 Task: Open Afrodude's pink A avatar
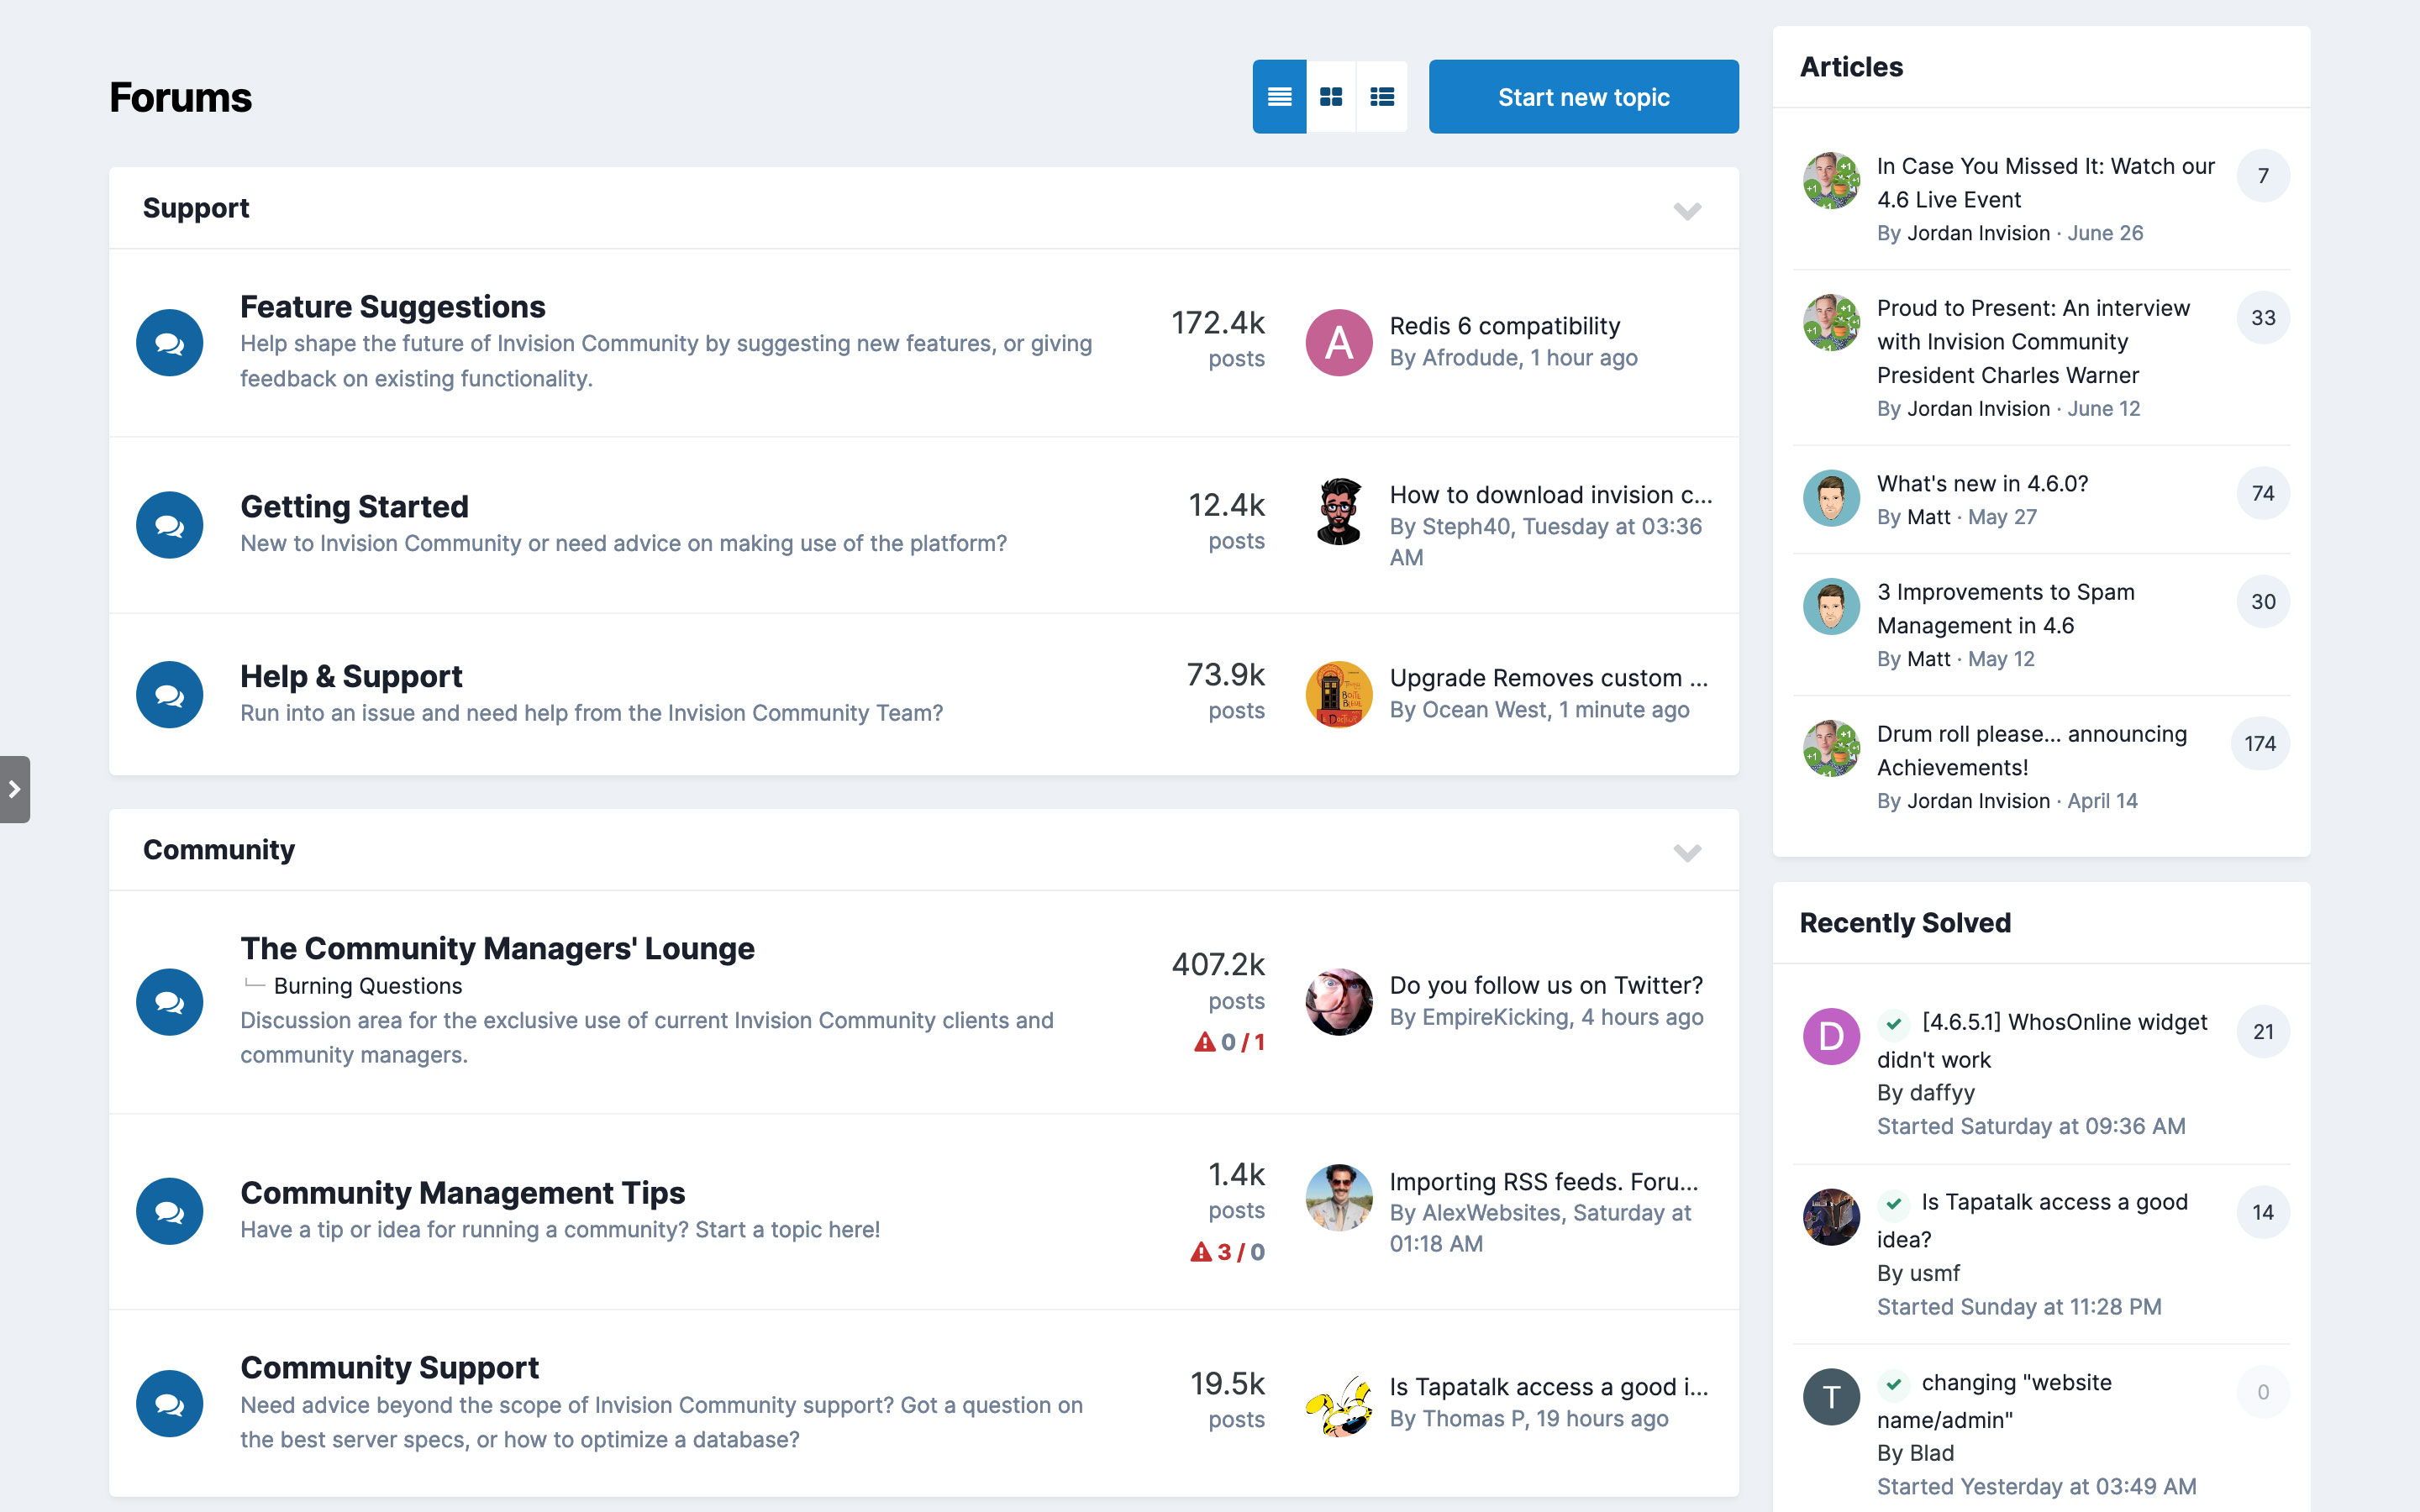point(1339,343)
